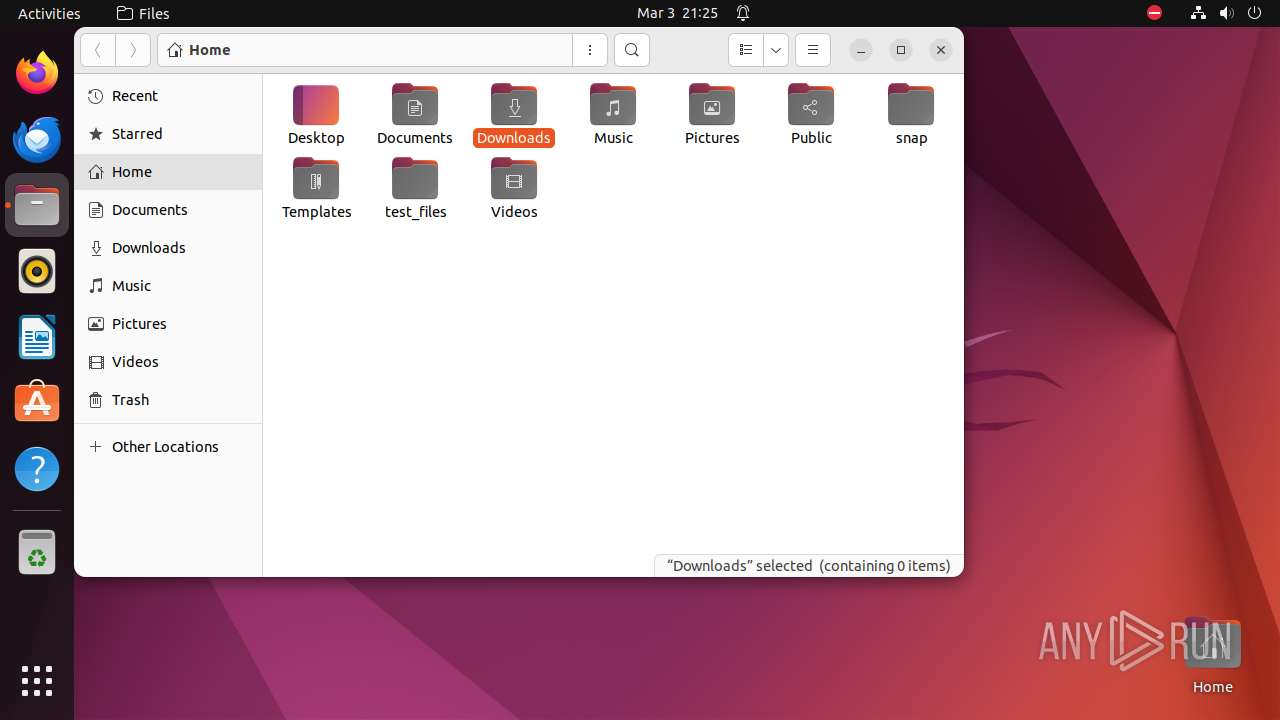Open Ubuntu Software from the dock
The image size is (1280, 720).
tap(37, 403)
